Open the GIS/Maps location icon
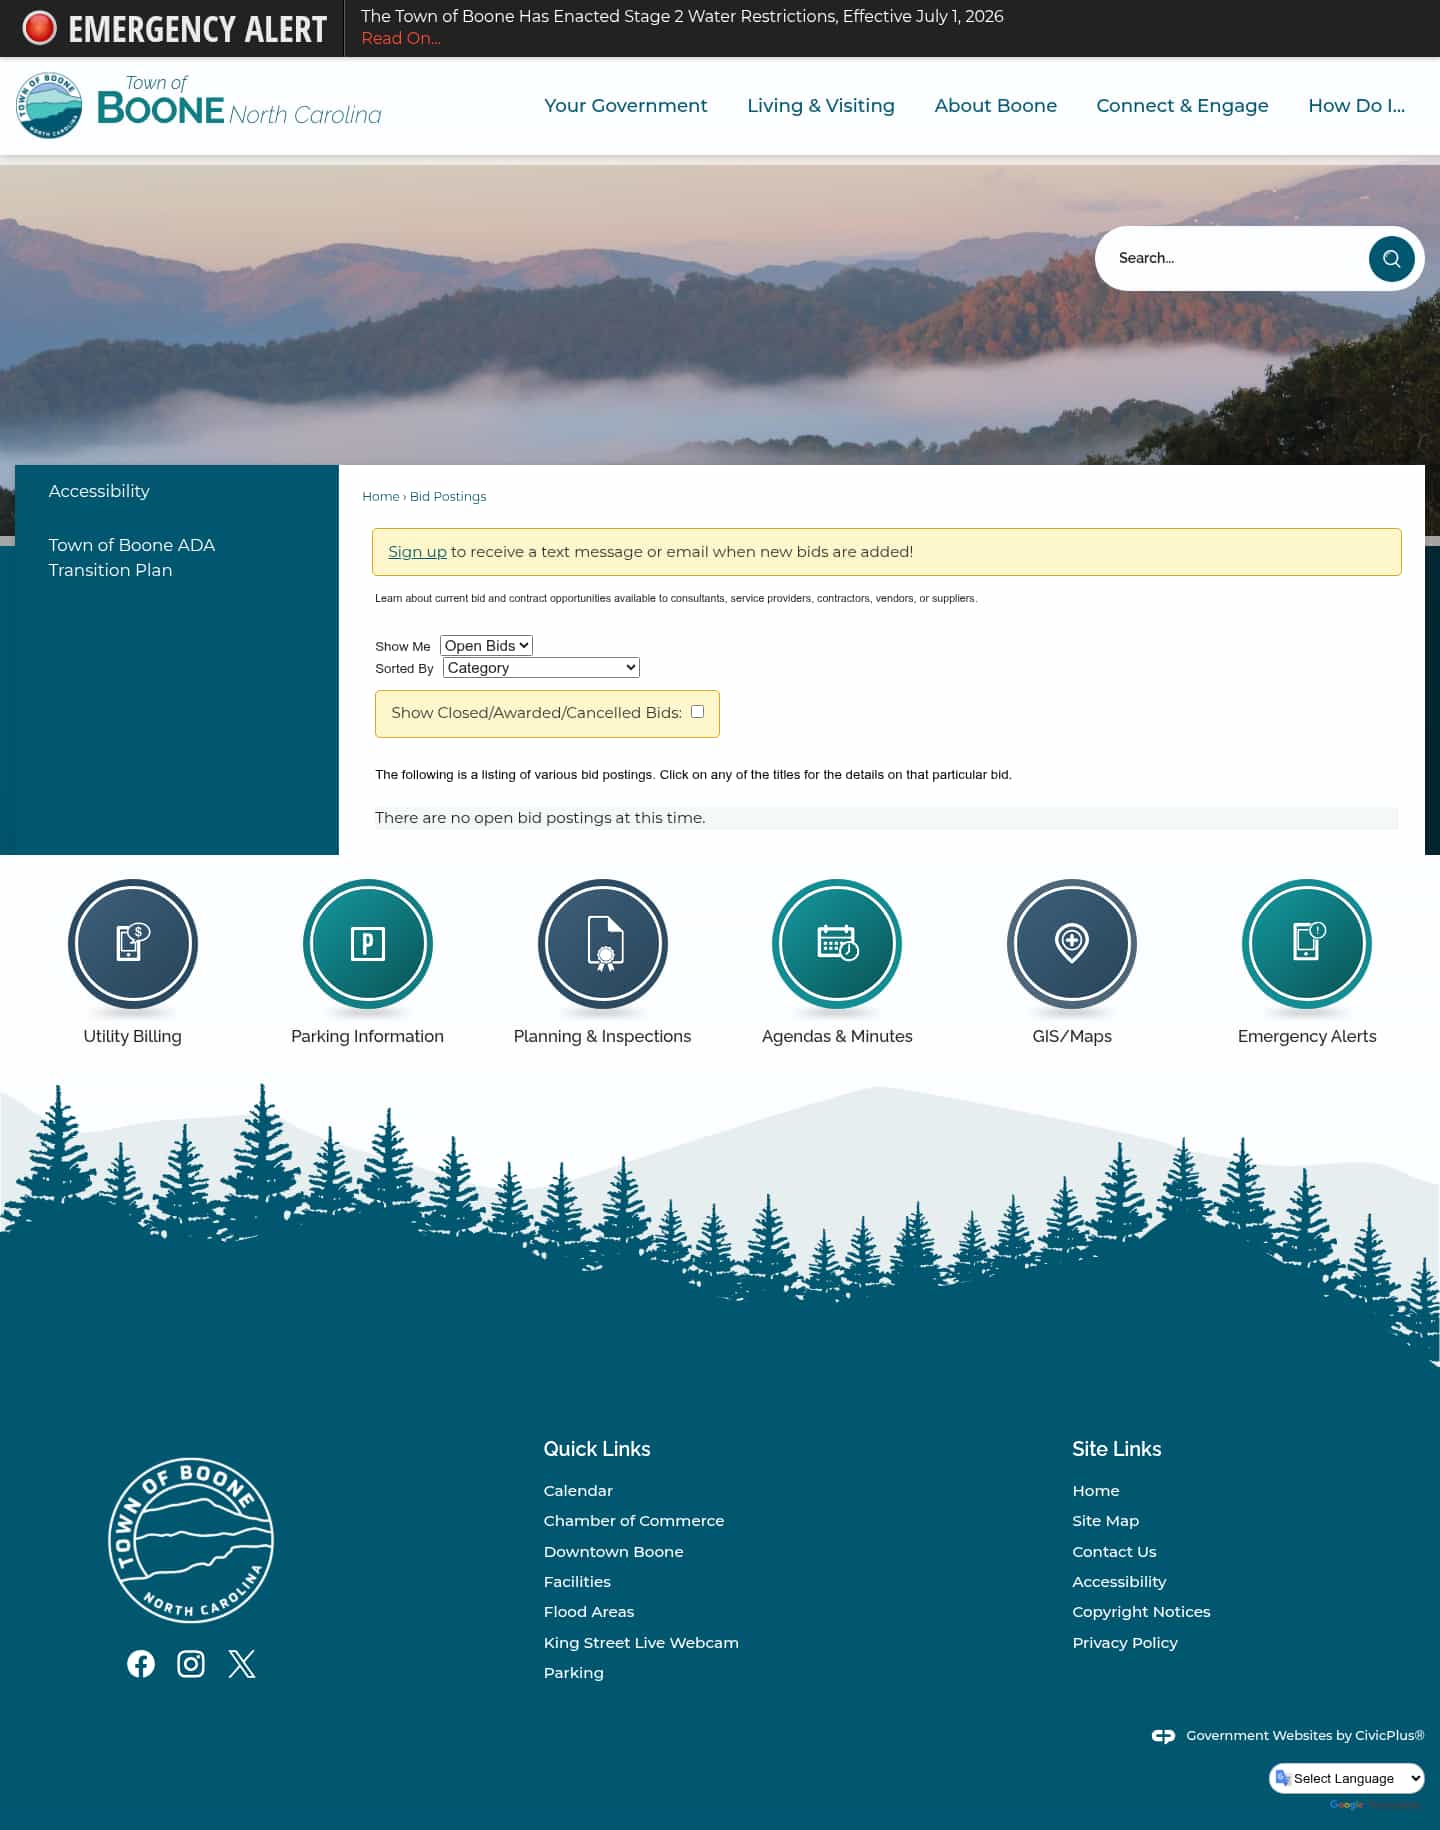The width and height of the screenshot is (1440, 1830). pos(1072,943)
